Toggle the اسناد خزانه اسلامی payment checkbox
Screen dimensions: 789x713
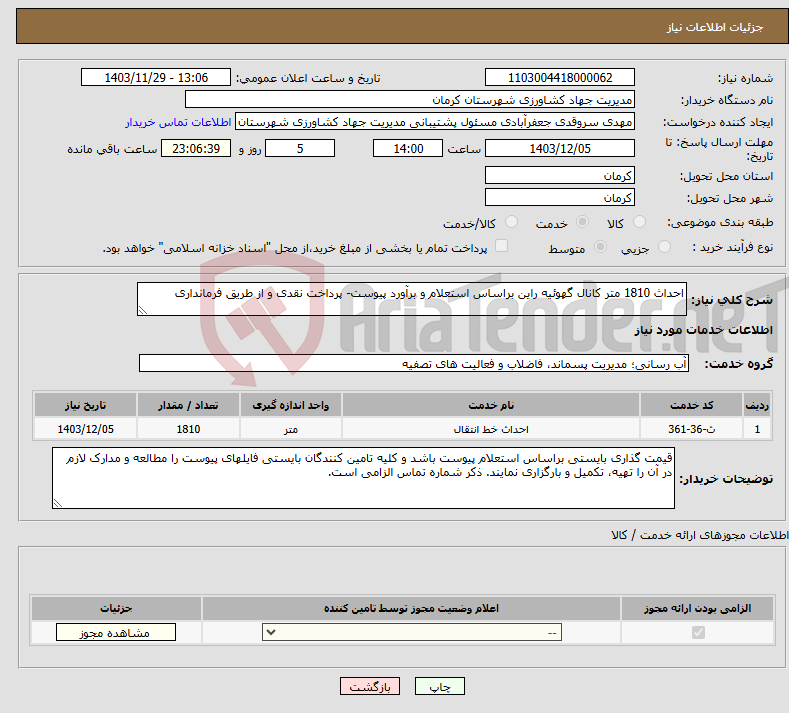point(501,246)
